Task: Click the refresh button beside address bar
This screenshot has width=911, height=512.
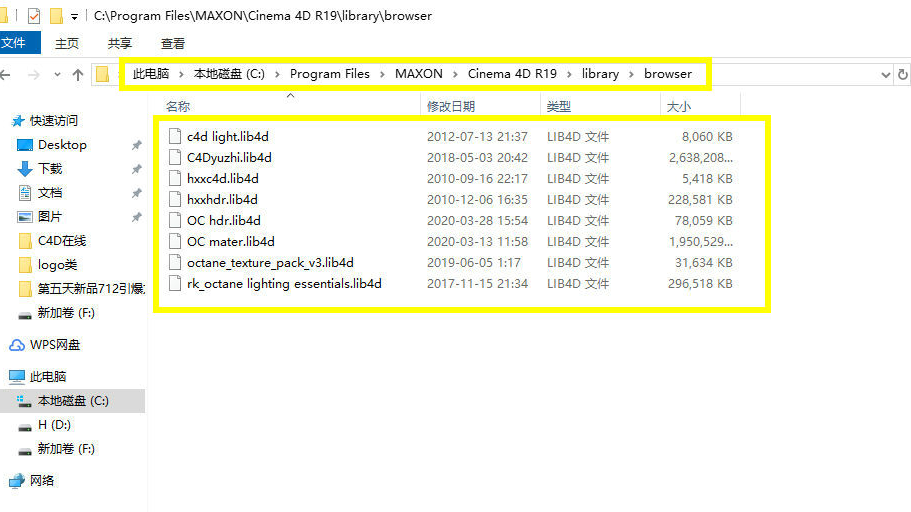Action: point(903,74)
